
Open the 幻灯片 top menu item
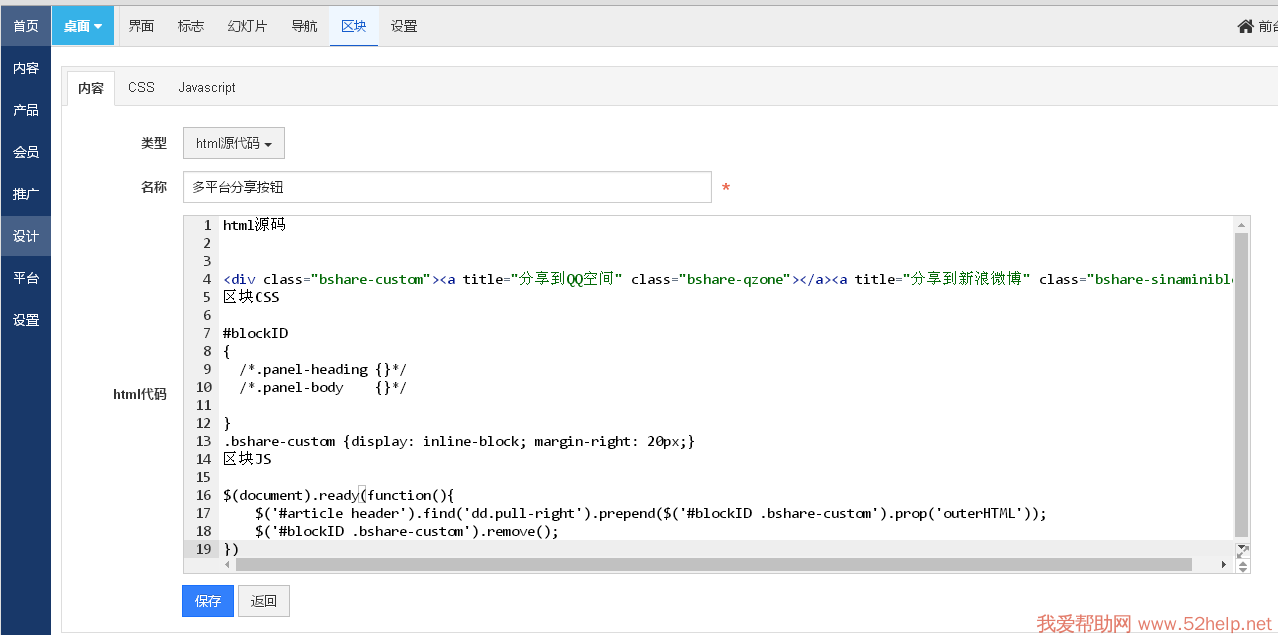(x=247, y=26)
